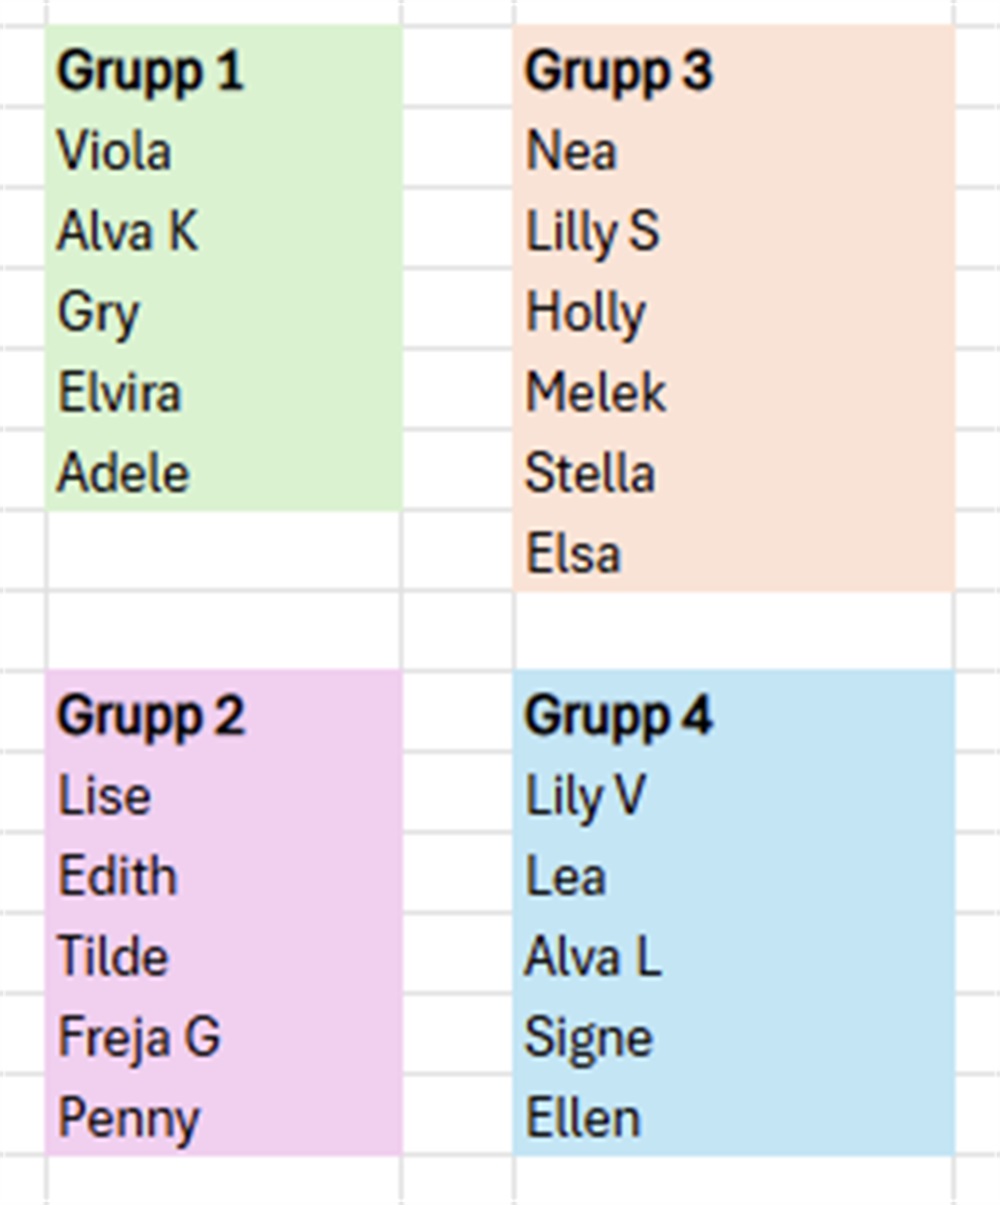Click the Adele cell in Grupp 1
Image resolution: width=1000 pixels, height=1205 pixels.
[123, 473]
